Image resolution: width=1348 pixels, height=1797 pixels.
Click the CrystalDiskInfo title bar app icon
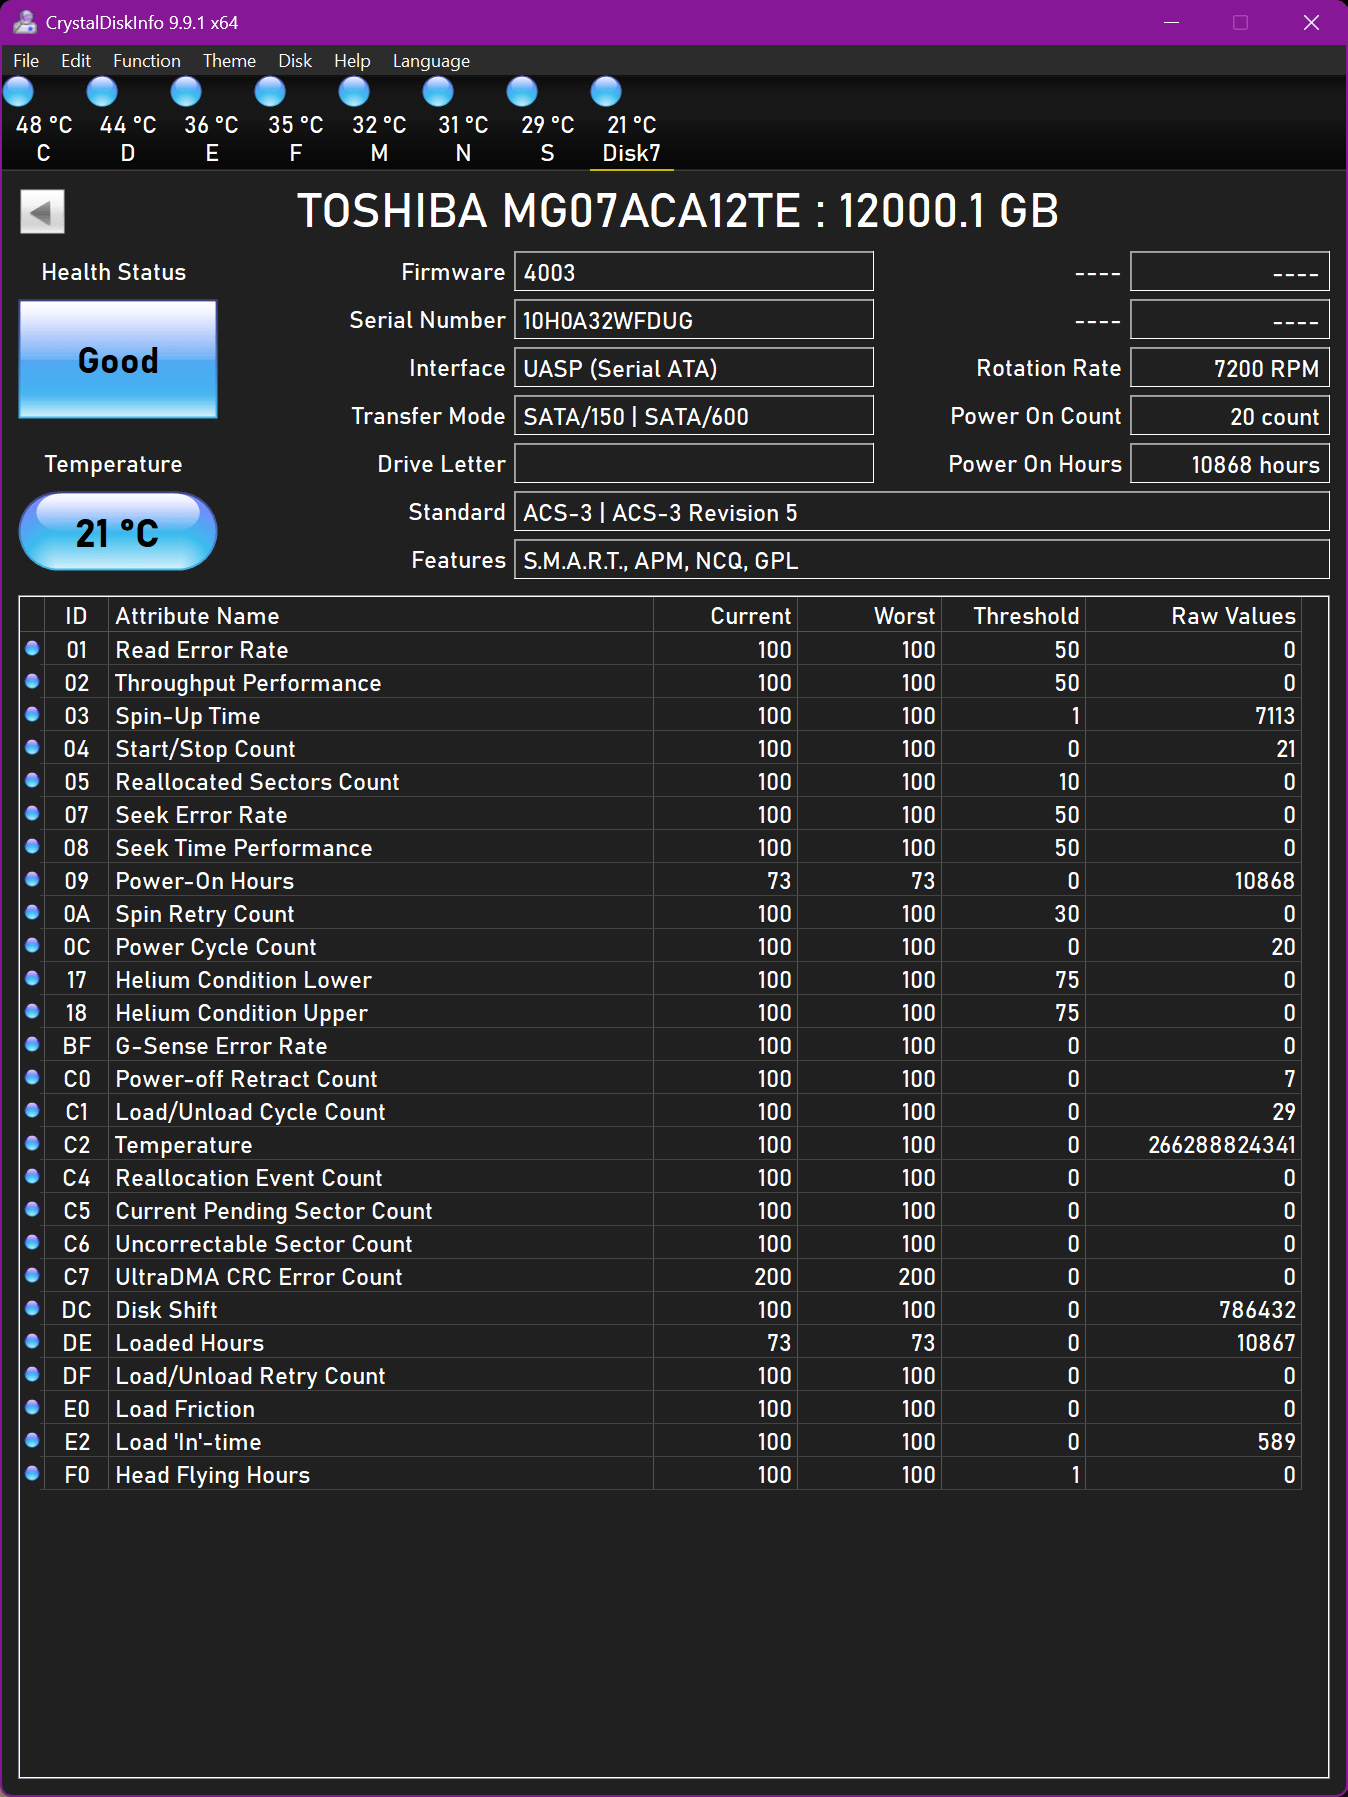[x=25, y=22]
